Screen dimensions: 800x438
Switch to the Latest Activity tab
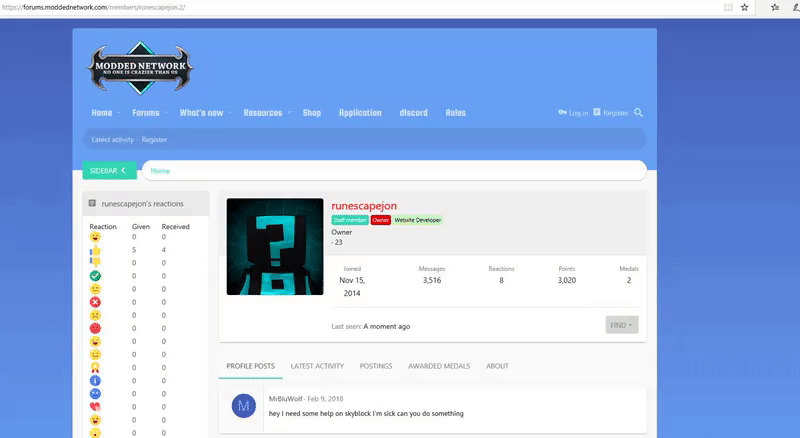317,366
